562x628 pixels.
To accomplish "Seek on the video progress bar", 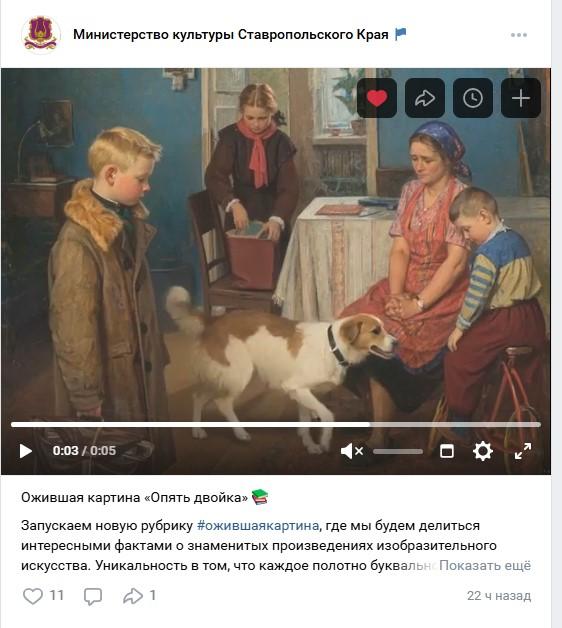I will pyautogui.click(x=276, y=425).
